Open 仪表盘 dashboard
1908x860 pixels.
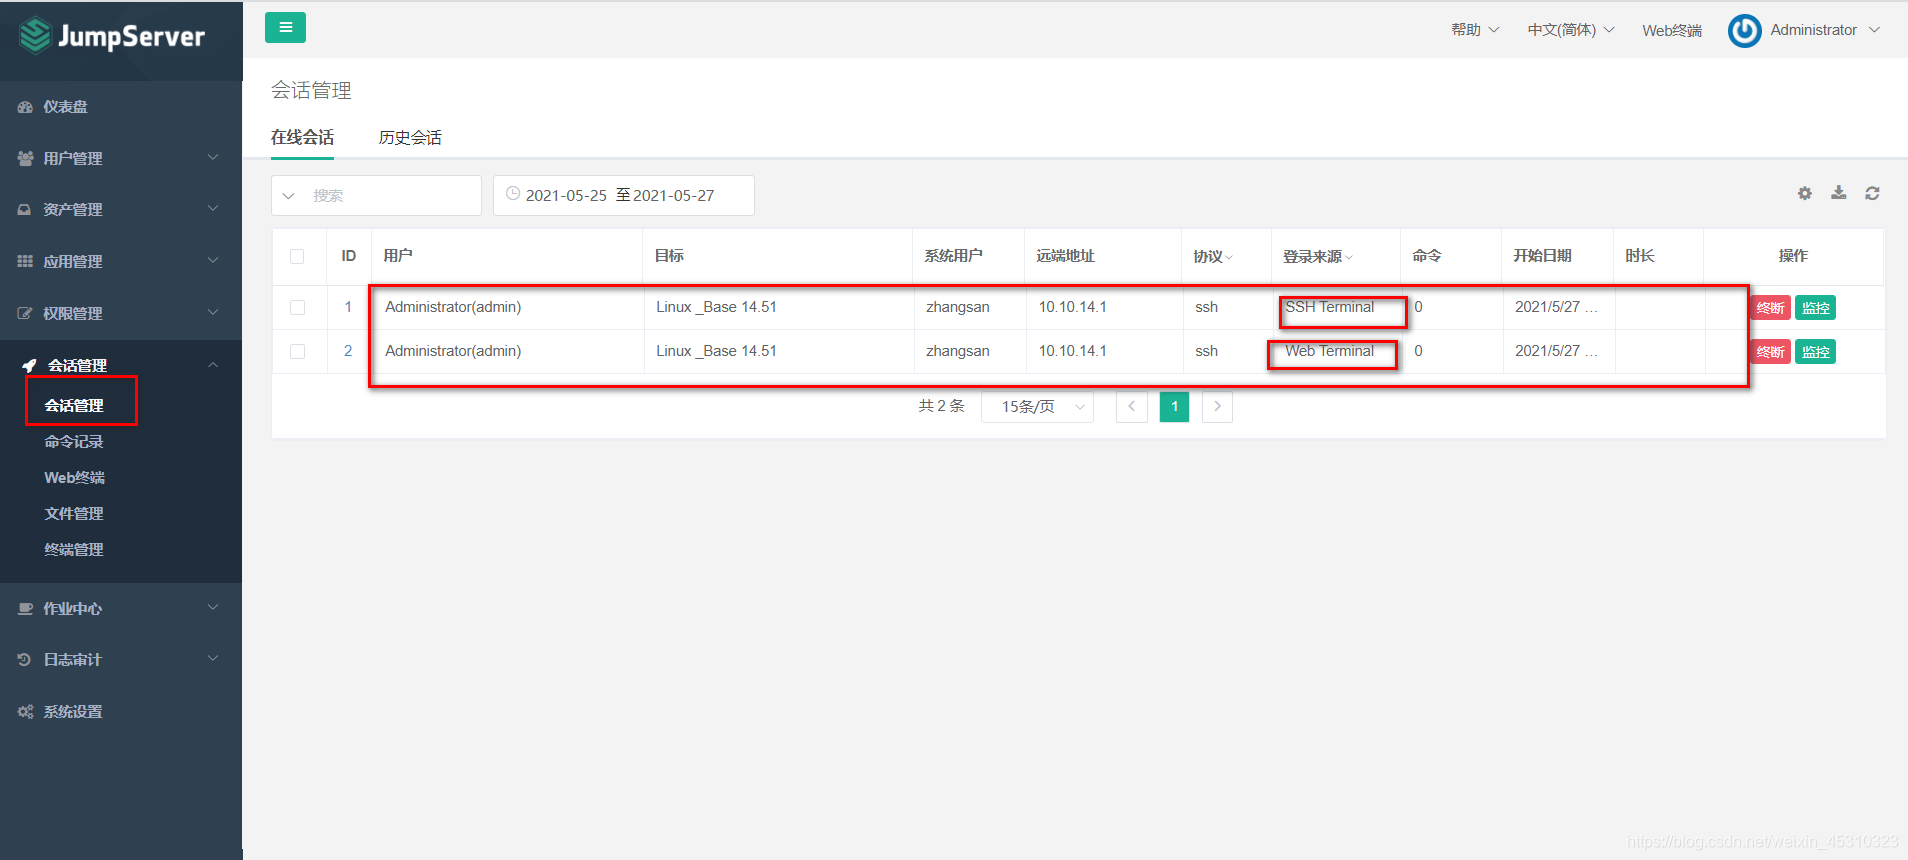(x=65, y=107)
